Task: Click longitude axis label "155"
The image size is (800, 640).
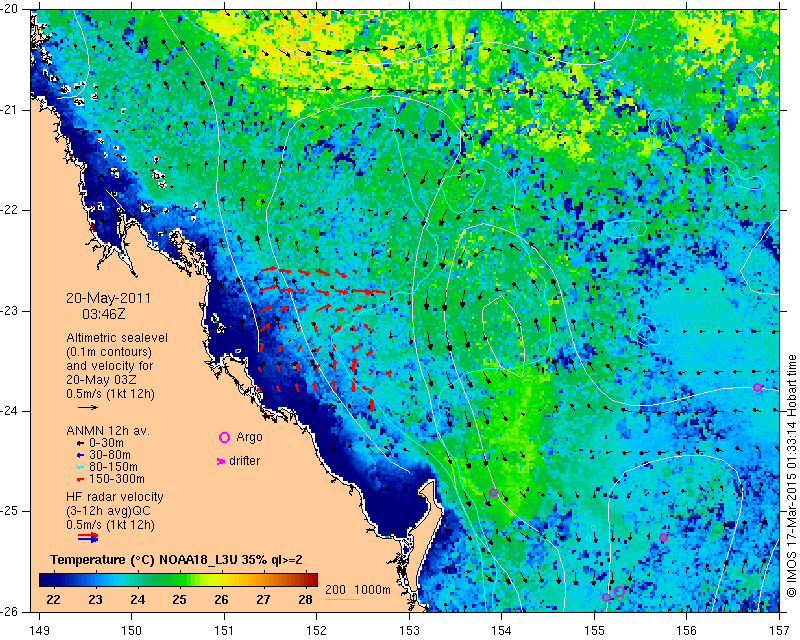Action: point(594,631)
